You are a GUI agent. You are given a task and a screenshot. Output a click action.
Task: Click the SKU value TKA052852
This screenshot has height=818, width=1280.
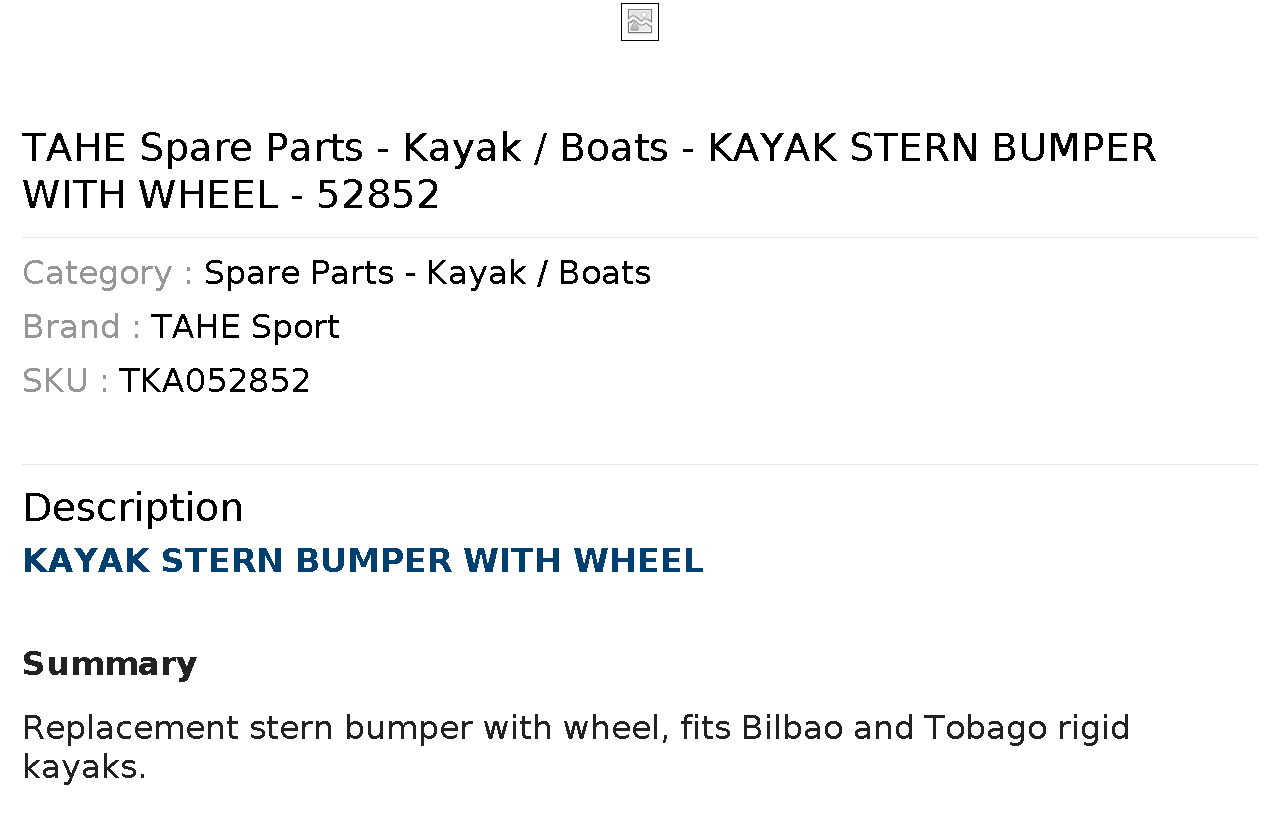point(215,381)
